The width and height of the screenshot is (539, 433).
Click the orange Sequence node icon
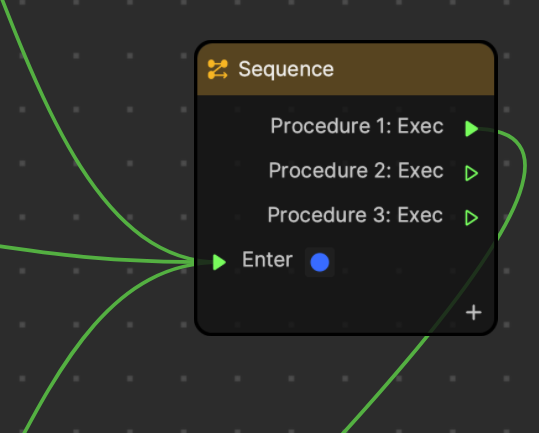pos(218,69)
